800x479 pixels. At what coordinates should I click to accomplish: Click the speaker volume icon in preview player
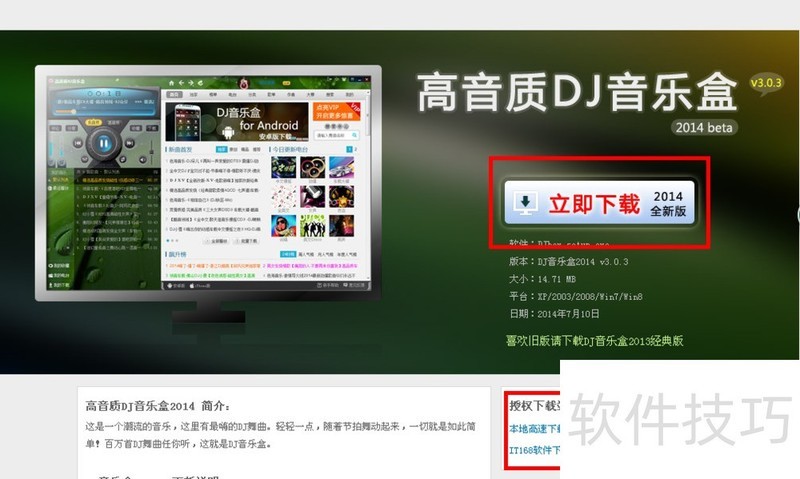coord(143,160)
